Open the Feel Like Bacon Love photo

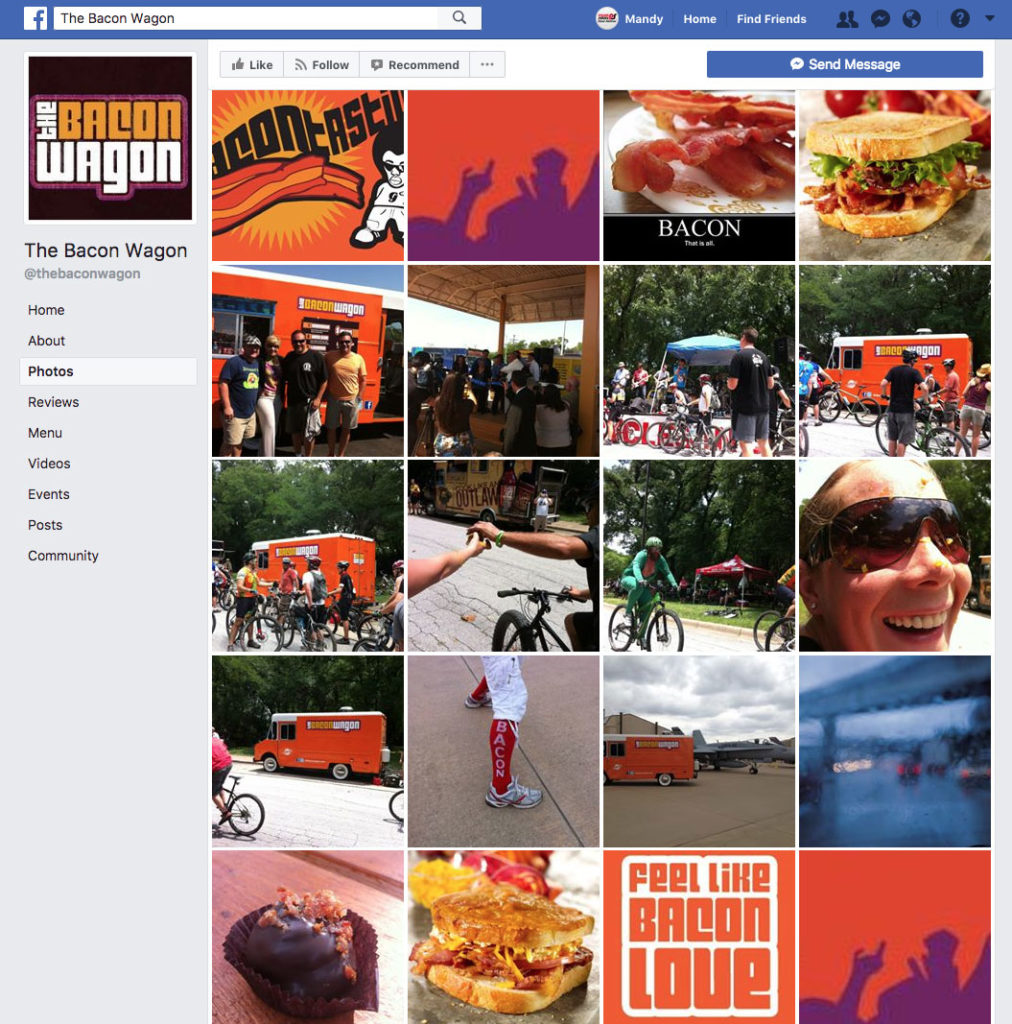699,936
